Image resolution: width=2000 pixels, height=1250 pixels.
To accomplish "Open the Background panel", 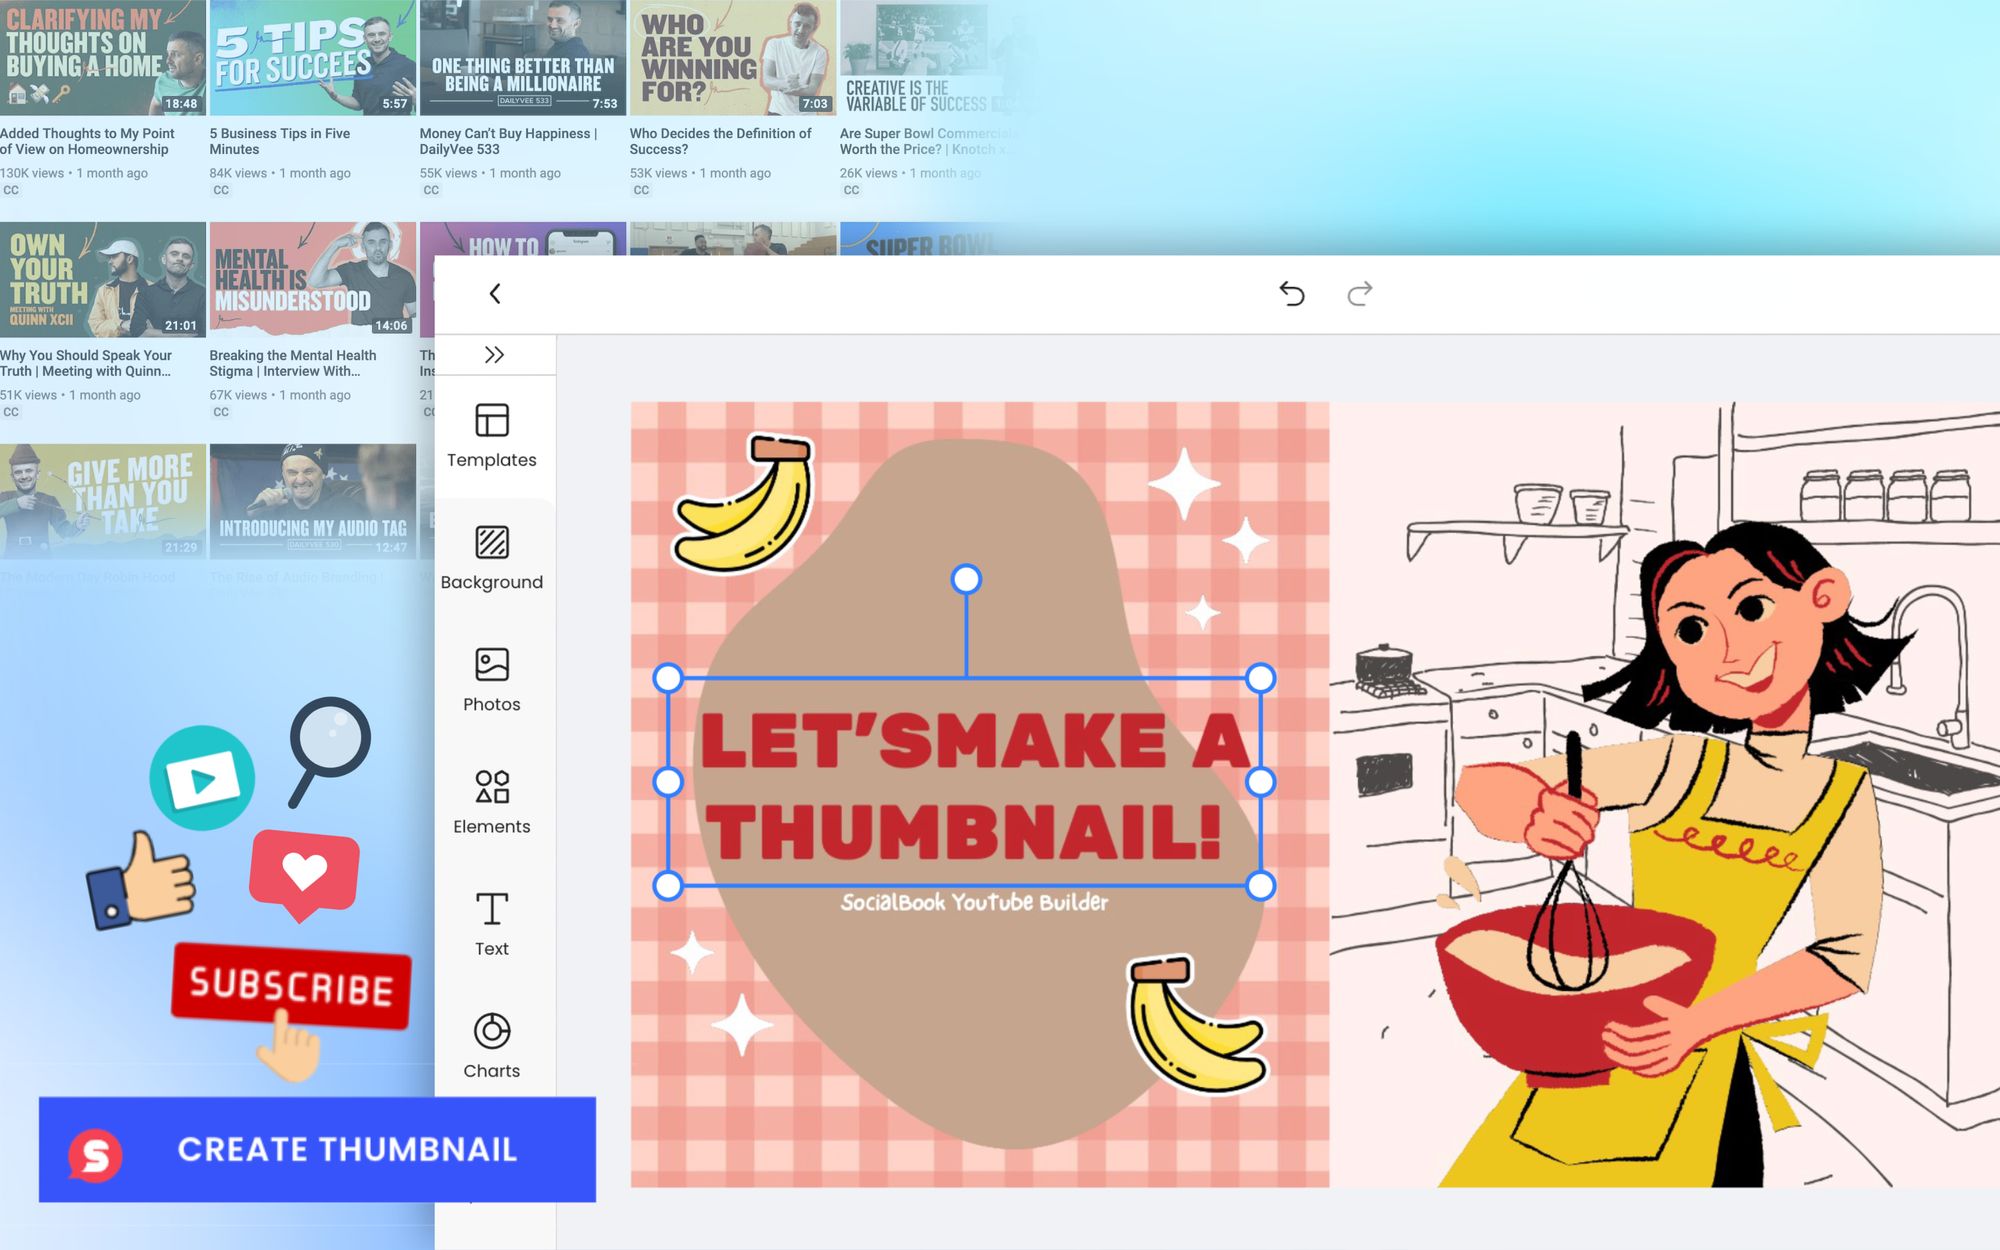I will click(x=492, y=558).
